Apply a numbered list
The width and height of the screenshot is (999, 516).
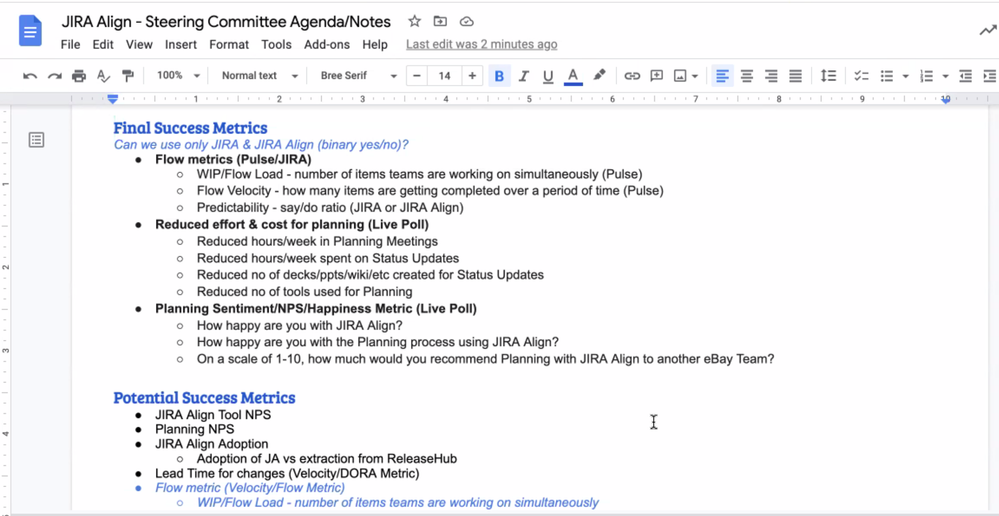927,76
